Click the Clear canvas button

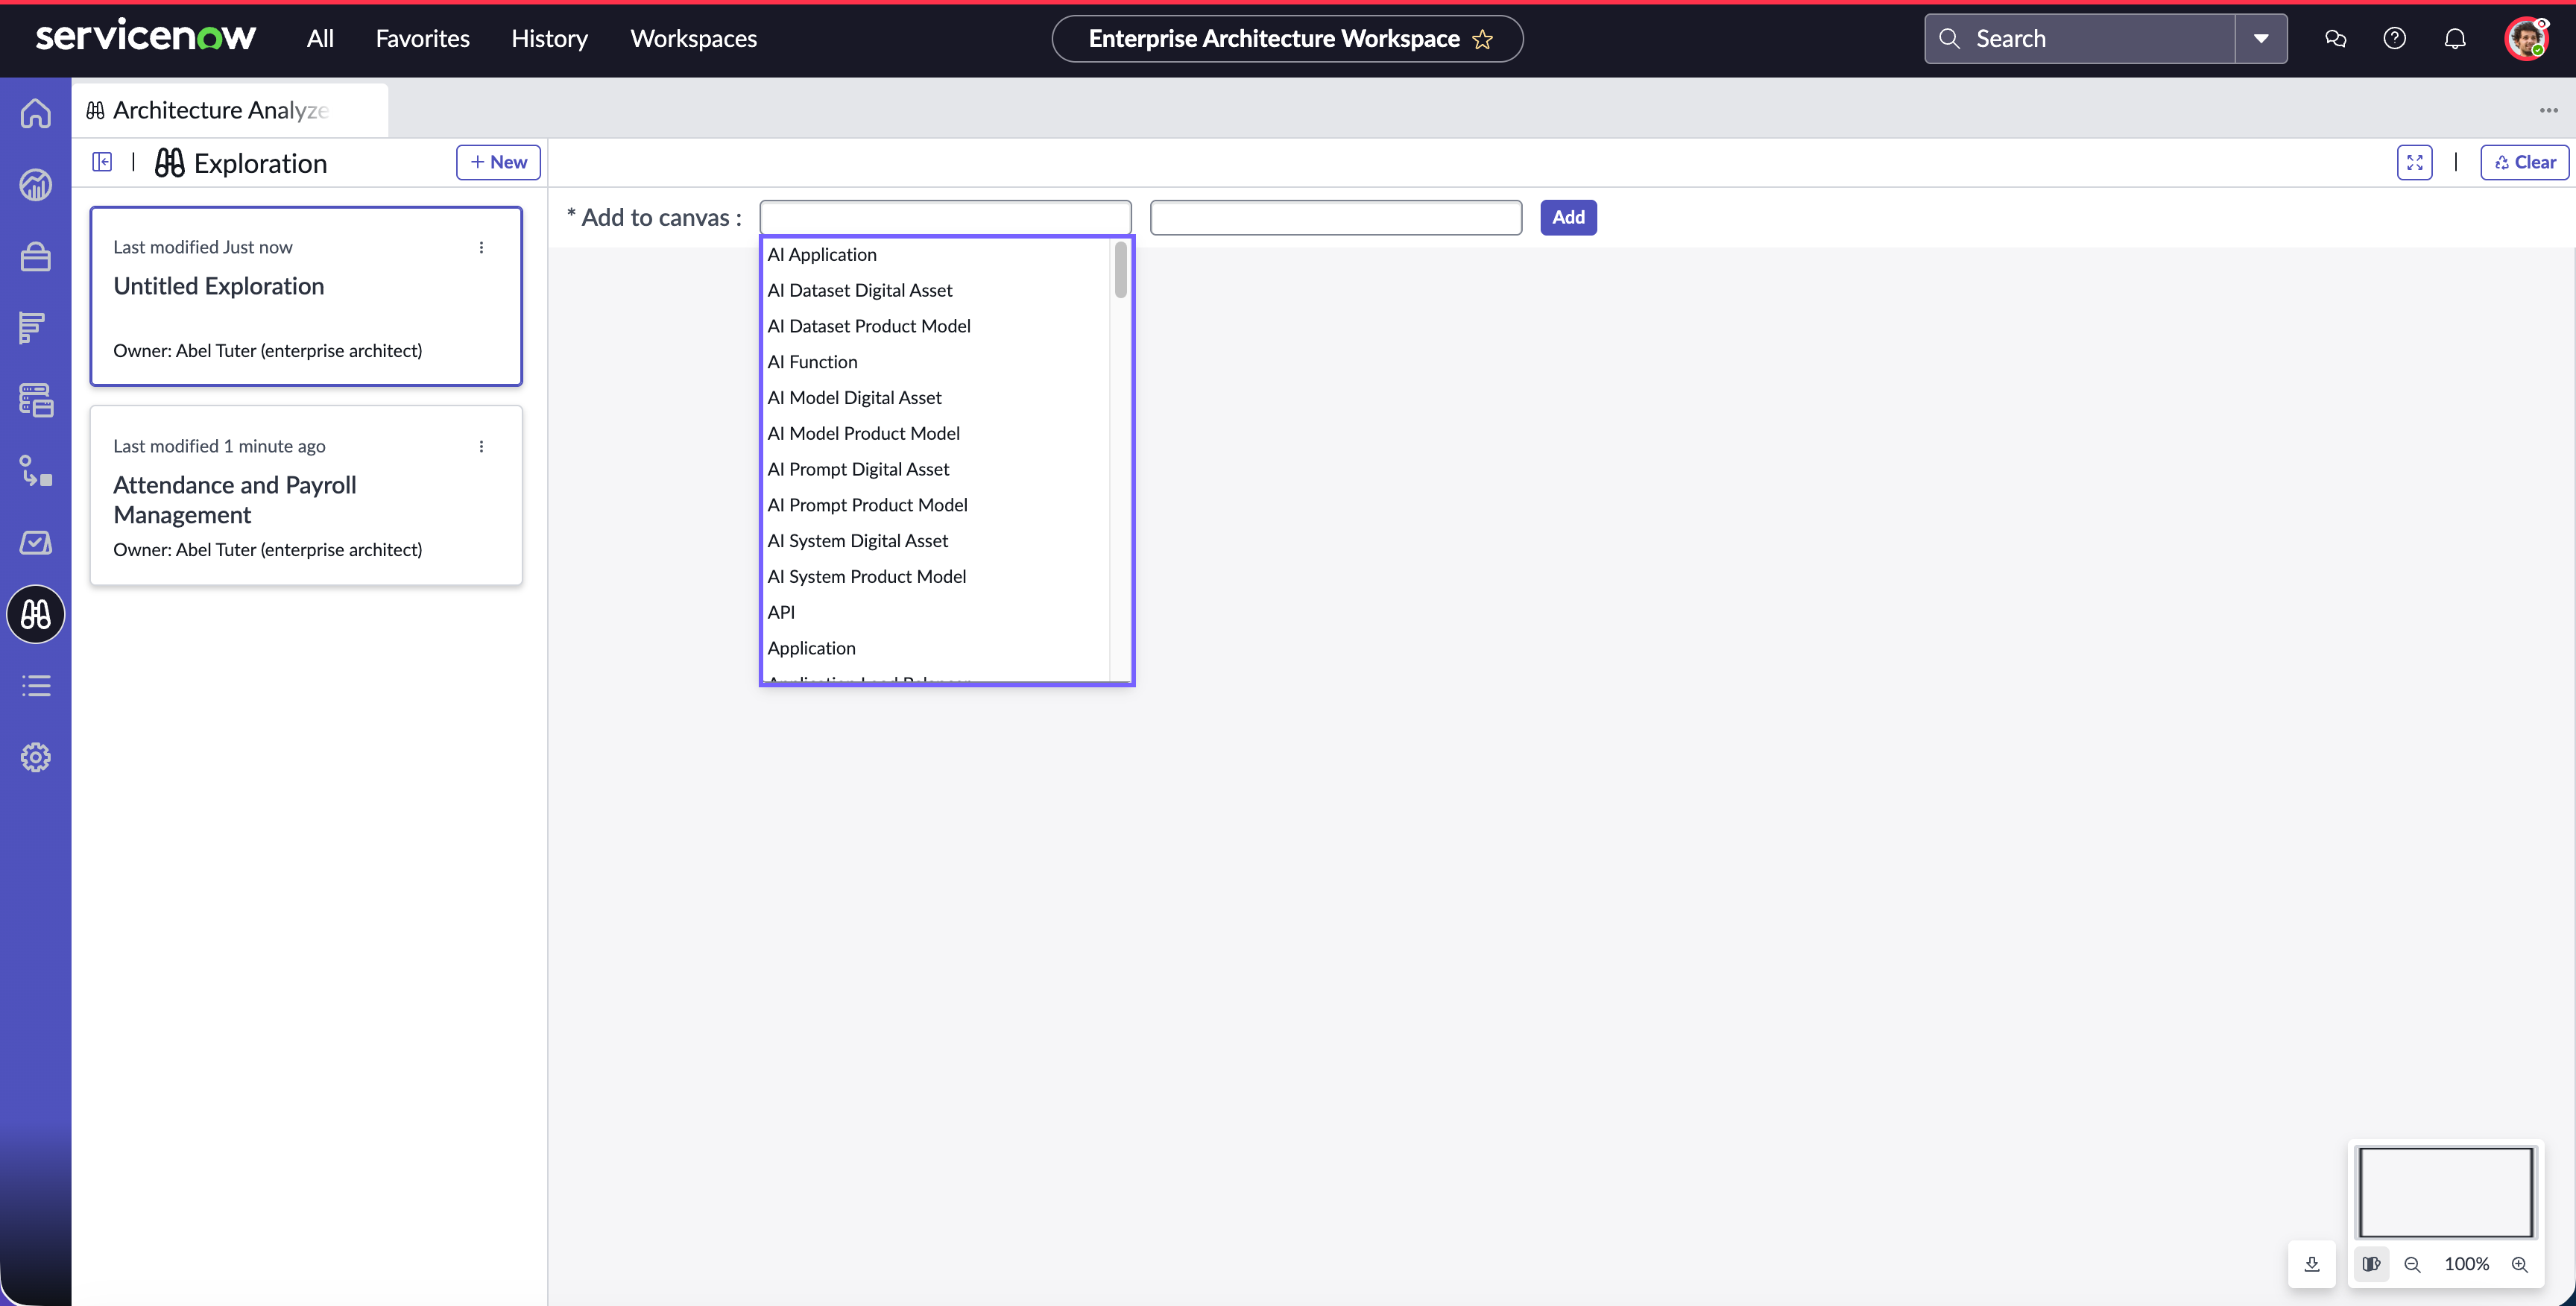click(2525, 162)
